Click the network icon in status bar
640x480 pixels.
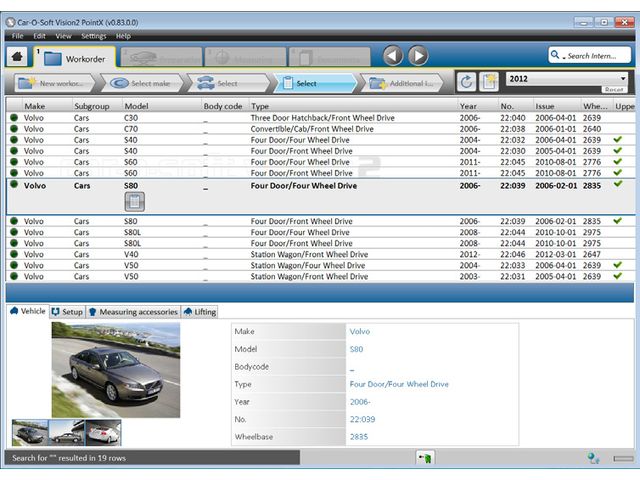pos(593,458)
